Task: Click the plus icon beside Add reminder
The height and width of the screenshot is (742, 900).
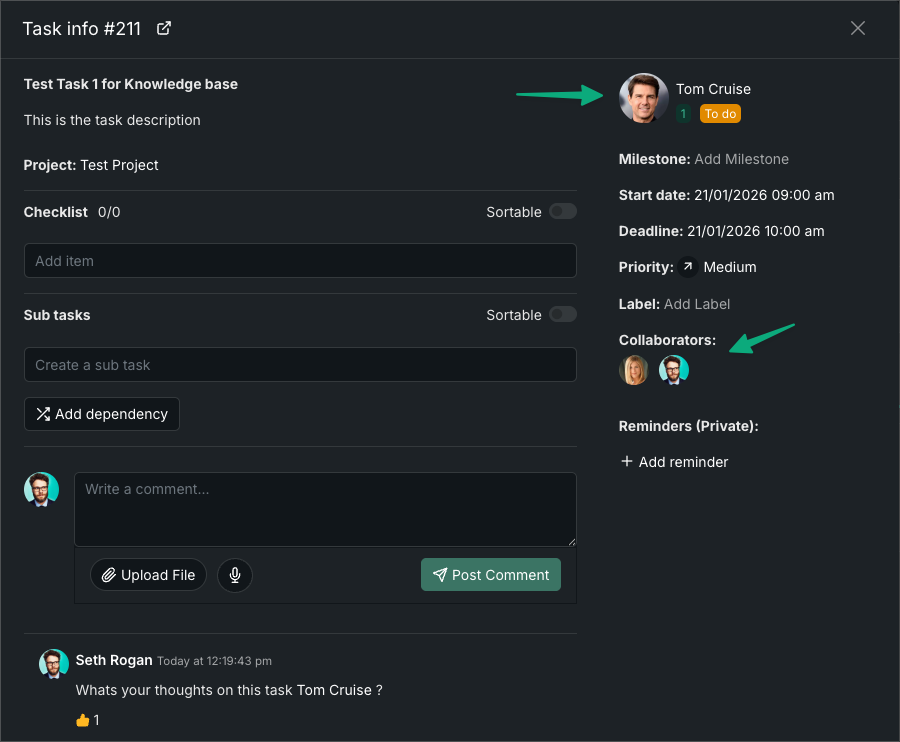Action: [627, 462]
